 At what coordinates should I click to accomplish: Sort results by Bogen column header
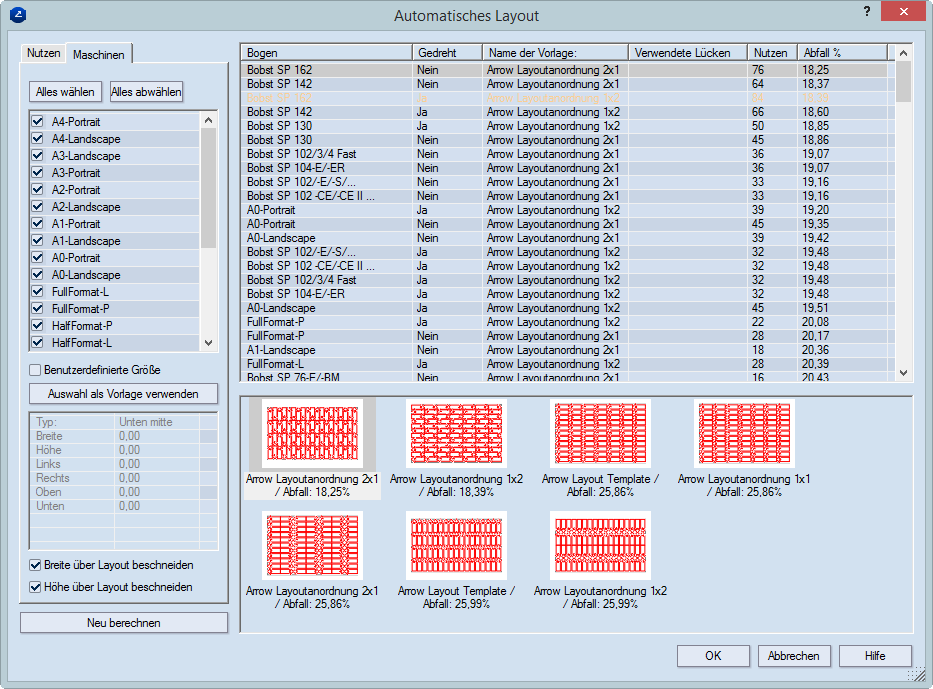(x=326, y=52)
